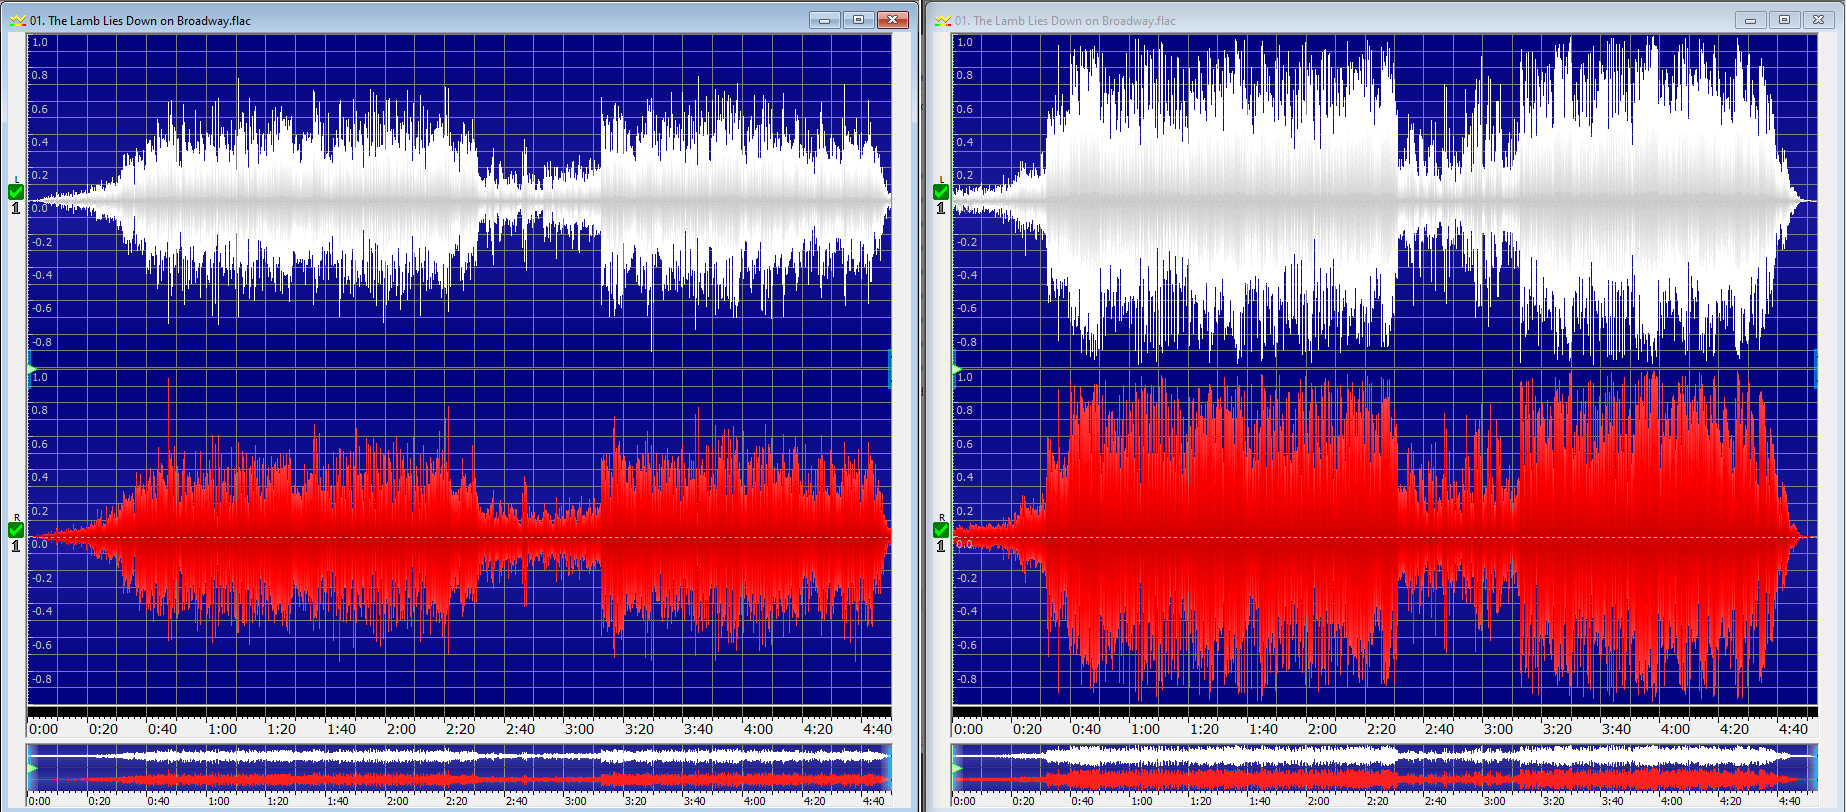Select the green play cursor between channels, left window
1846x812 pixels.
coord(32,369)
